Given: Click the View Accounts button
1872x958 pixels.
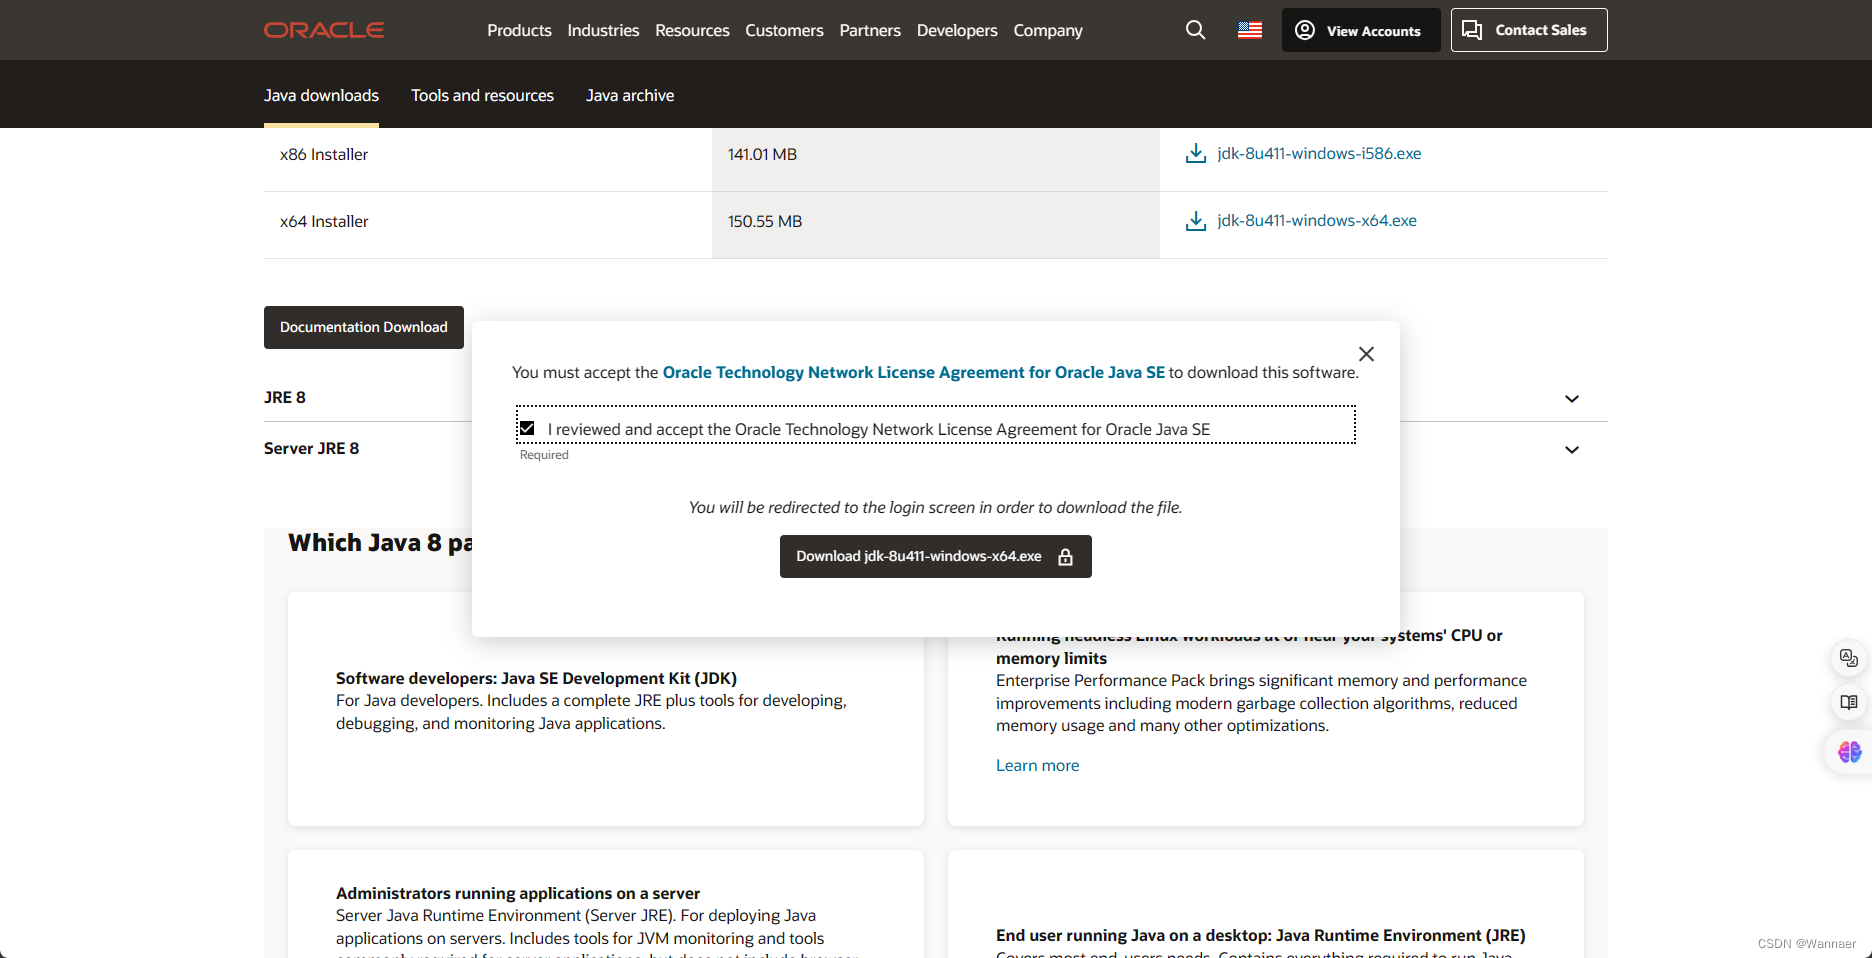Looking at the screenshot, I should (1361, 30).
